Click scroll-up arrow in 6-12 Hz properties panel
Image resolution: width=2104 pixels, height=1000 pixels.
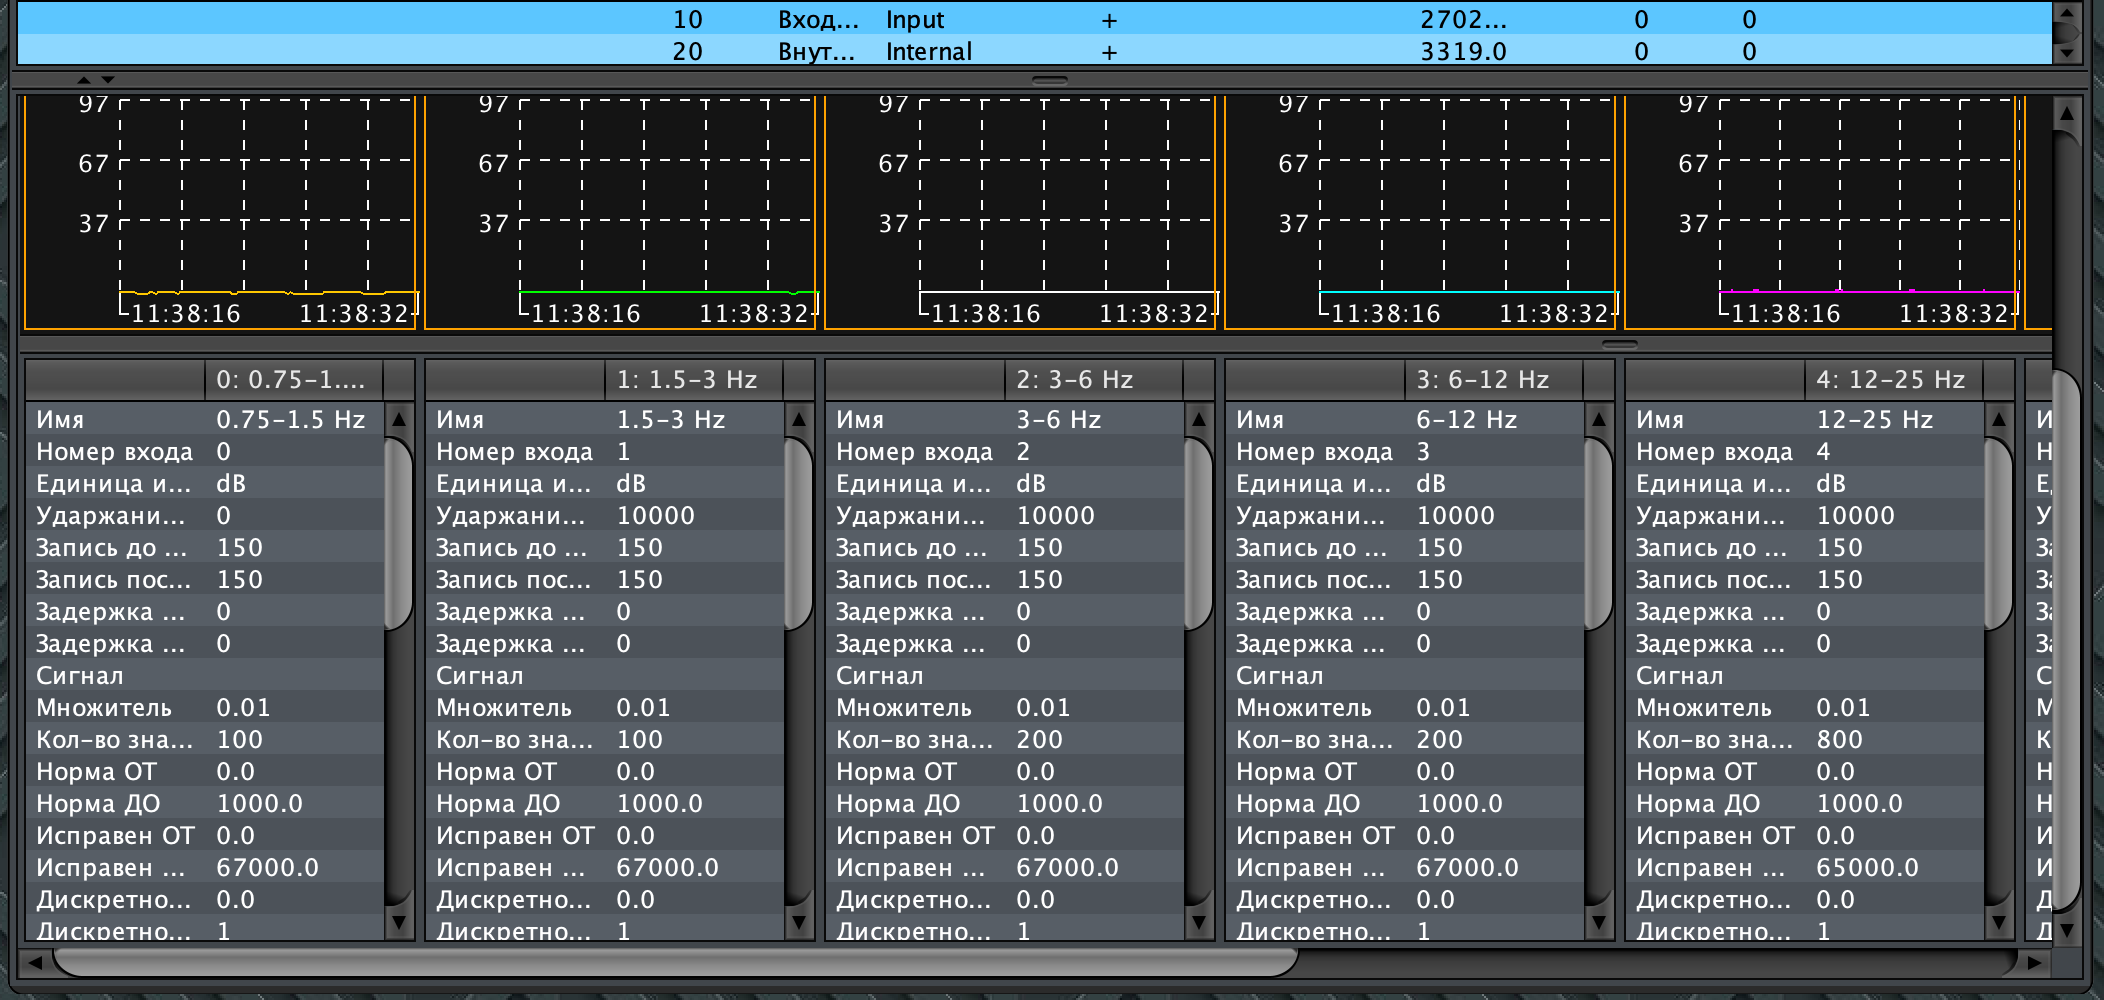[1599, 419]
